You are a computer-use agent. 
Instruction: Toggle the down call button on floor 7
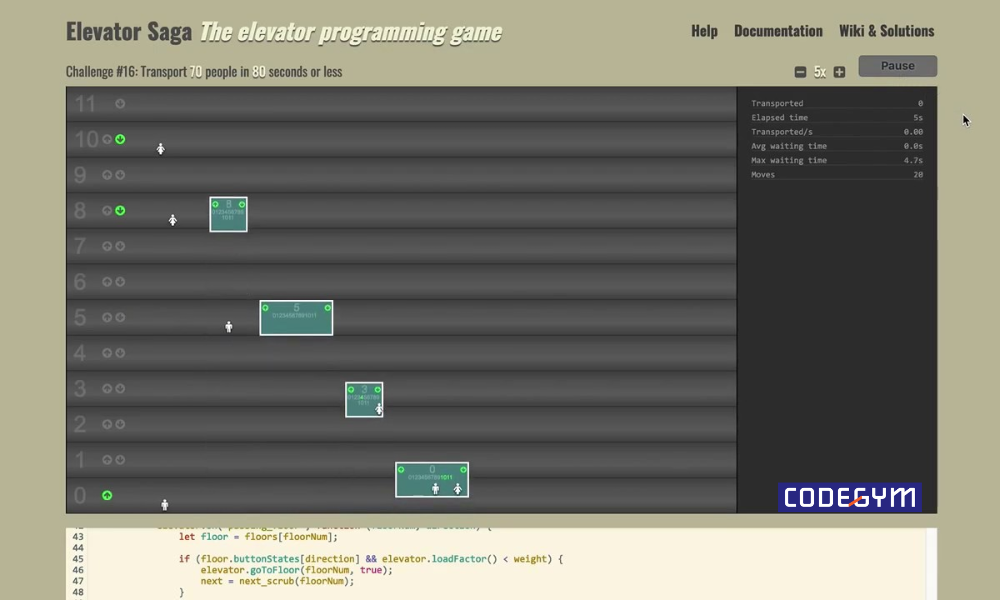[x=120, y=246]
